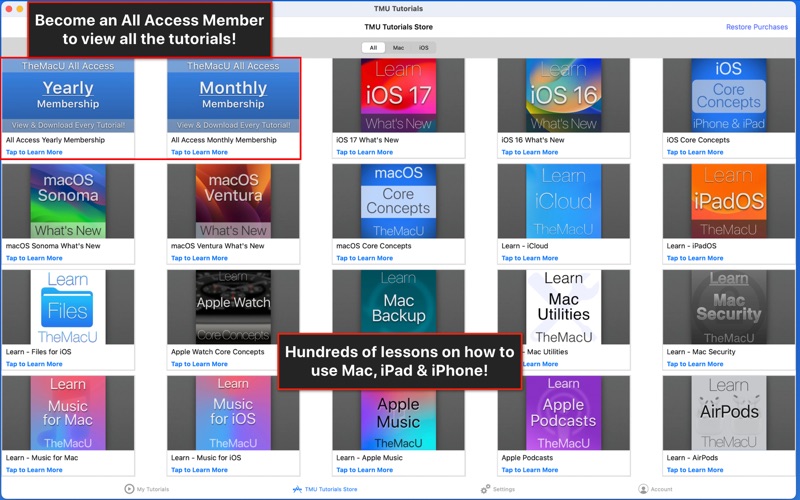Viewport: 800px width, 500px height.
Task: Tap to Learn More under Apple Podcasts
Action: [x=530, y=470]
